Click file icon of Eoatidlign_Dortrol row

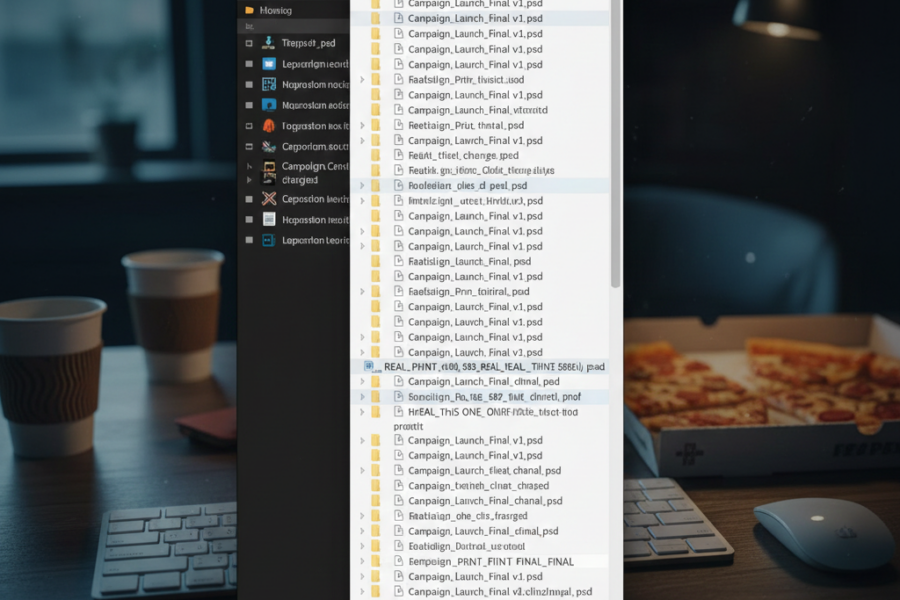398,546
